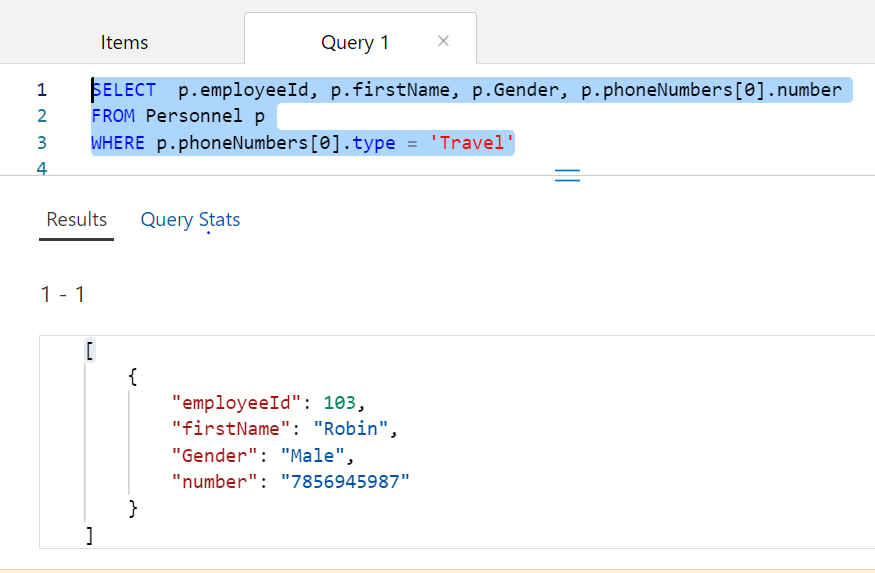Image resolution: width=875 pixels, height=573 pixels.
Task: Click the "Male" Gender value
Action: pos(312,456)
